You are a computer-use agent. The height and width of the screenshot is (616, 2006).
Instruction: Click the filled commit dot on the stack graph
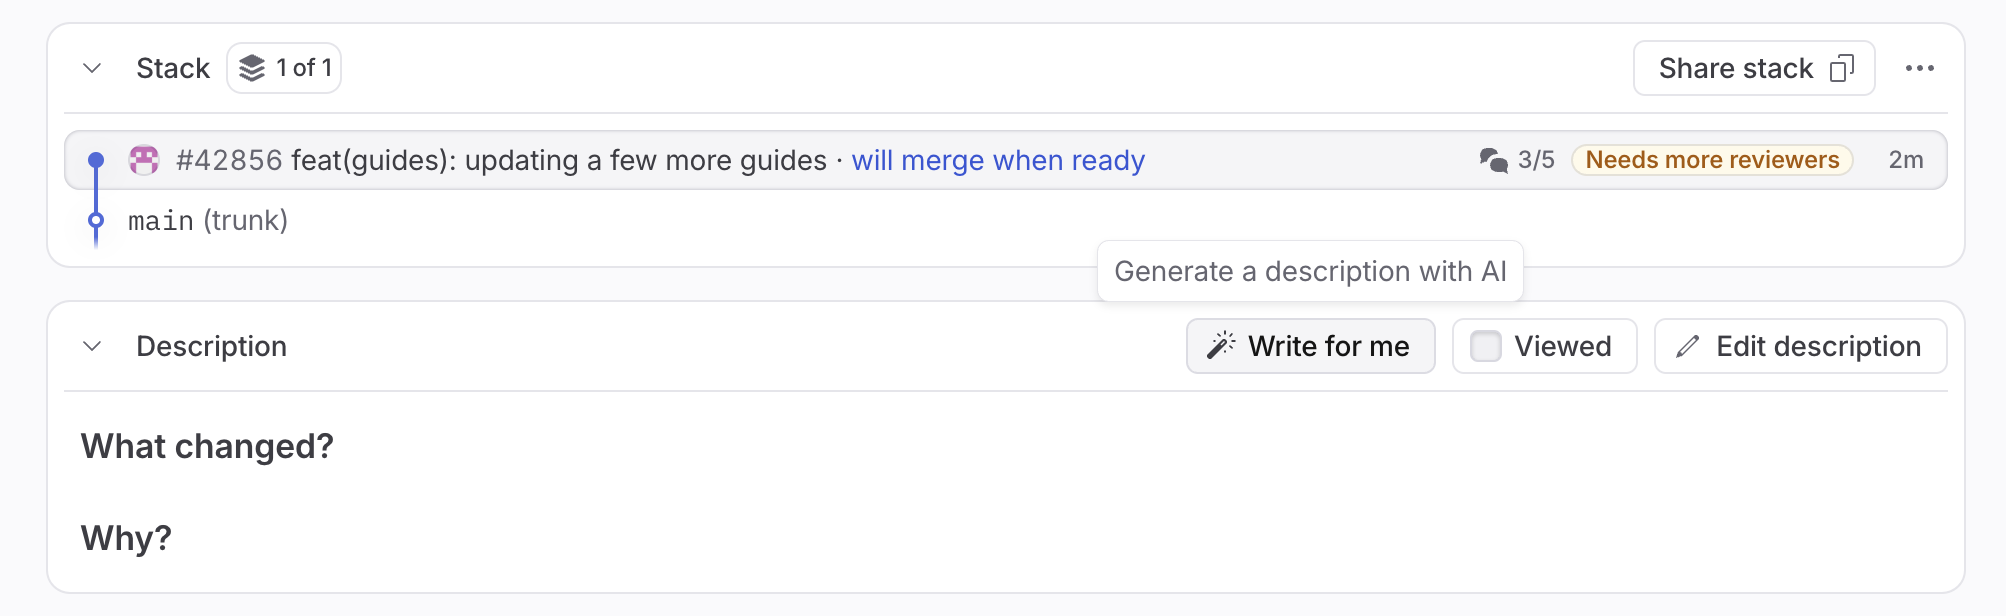pos(96,159)
